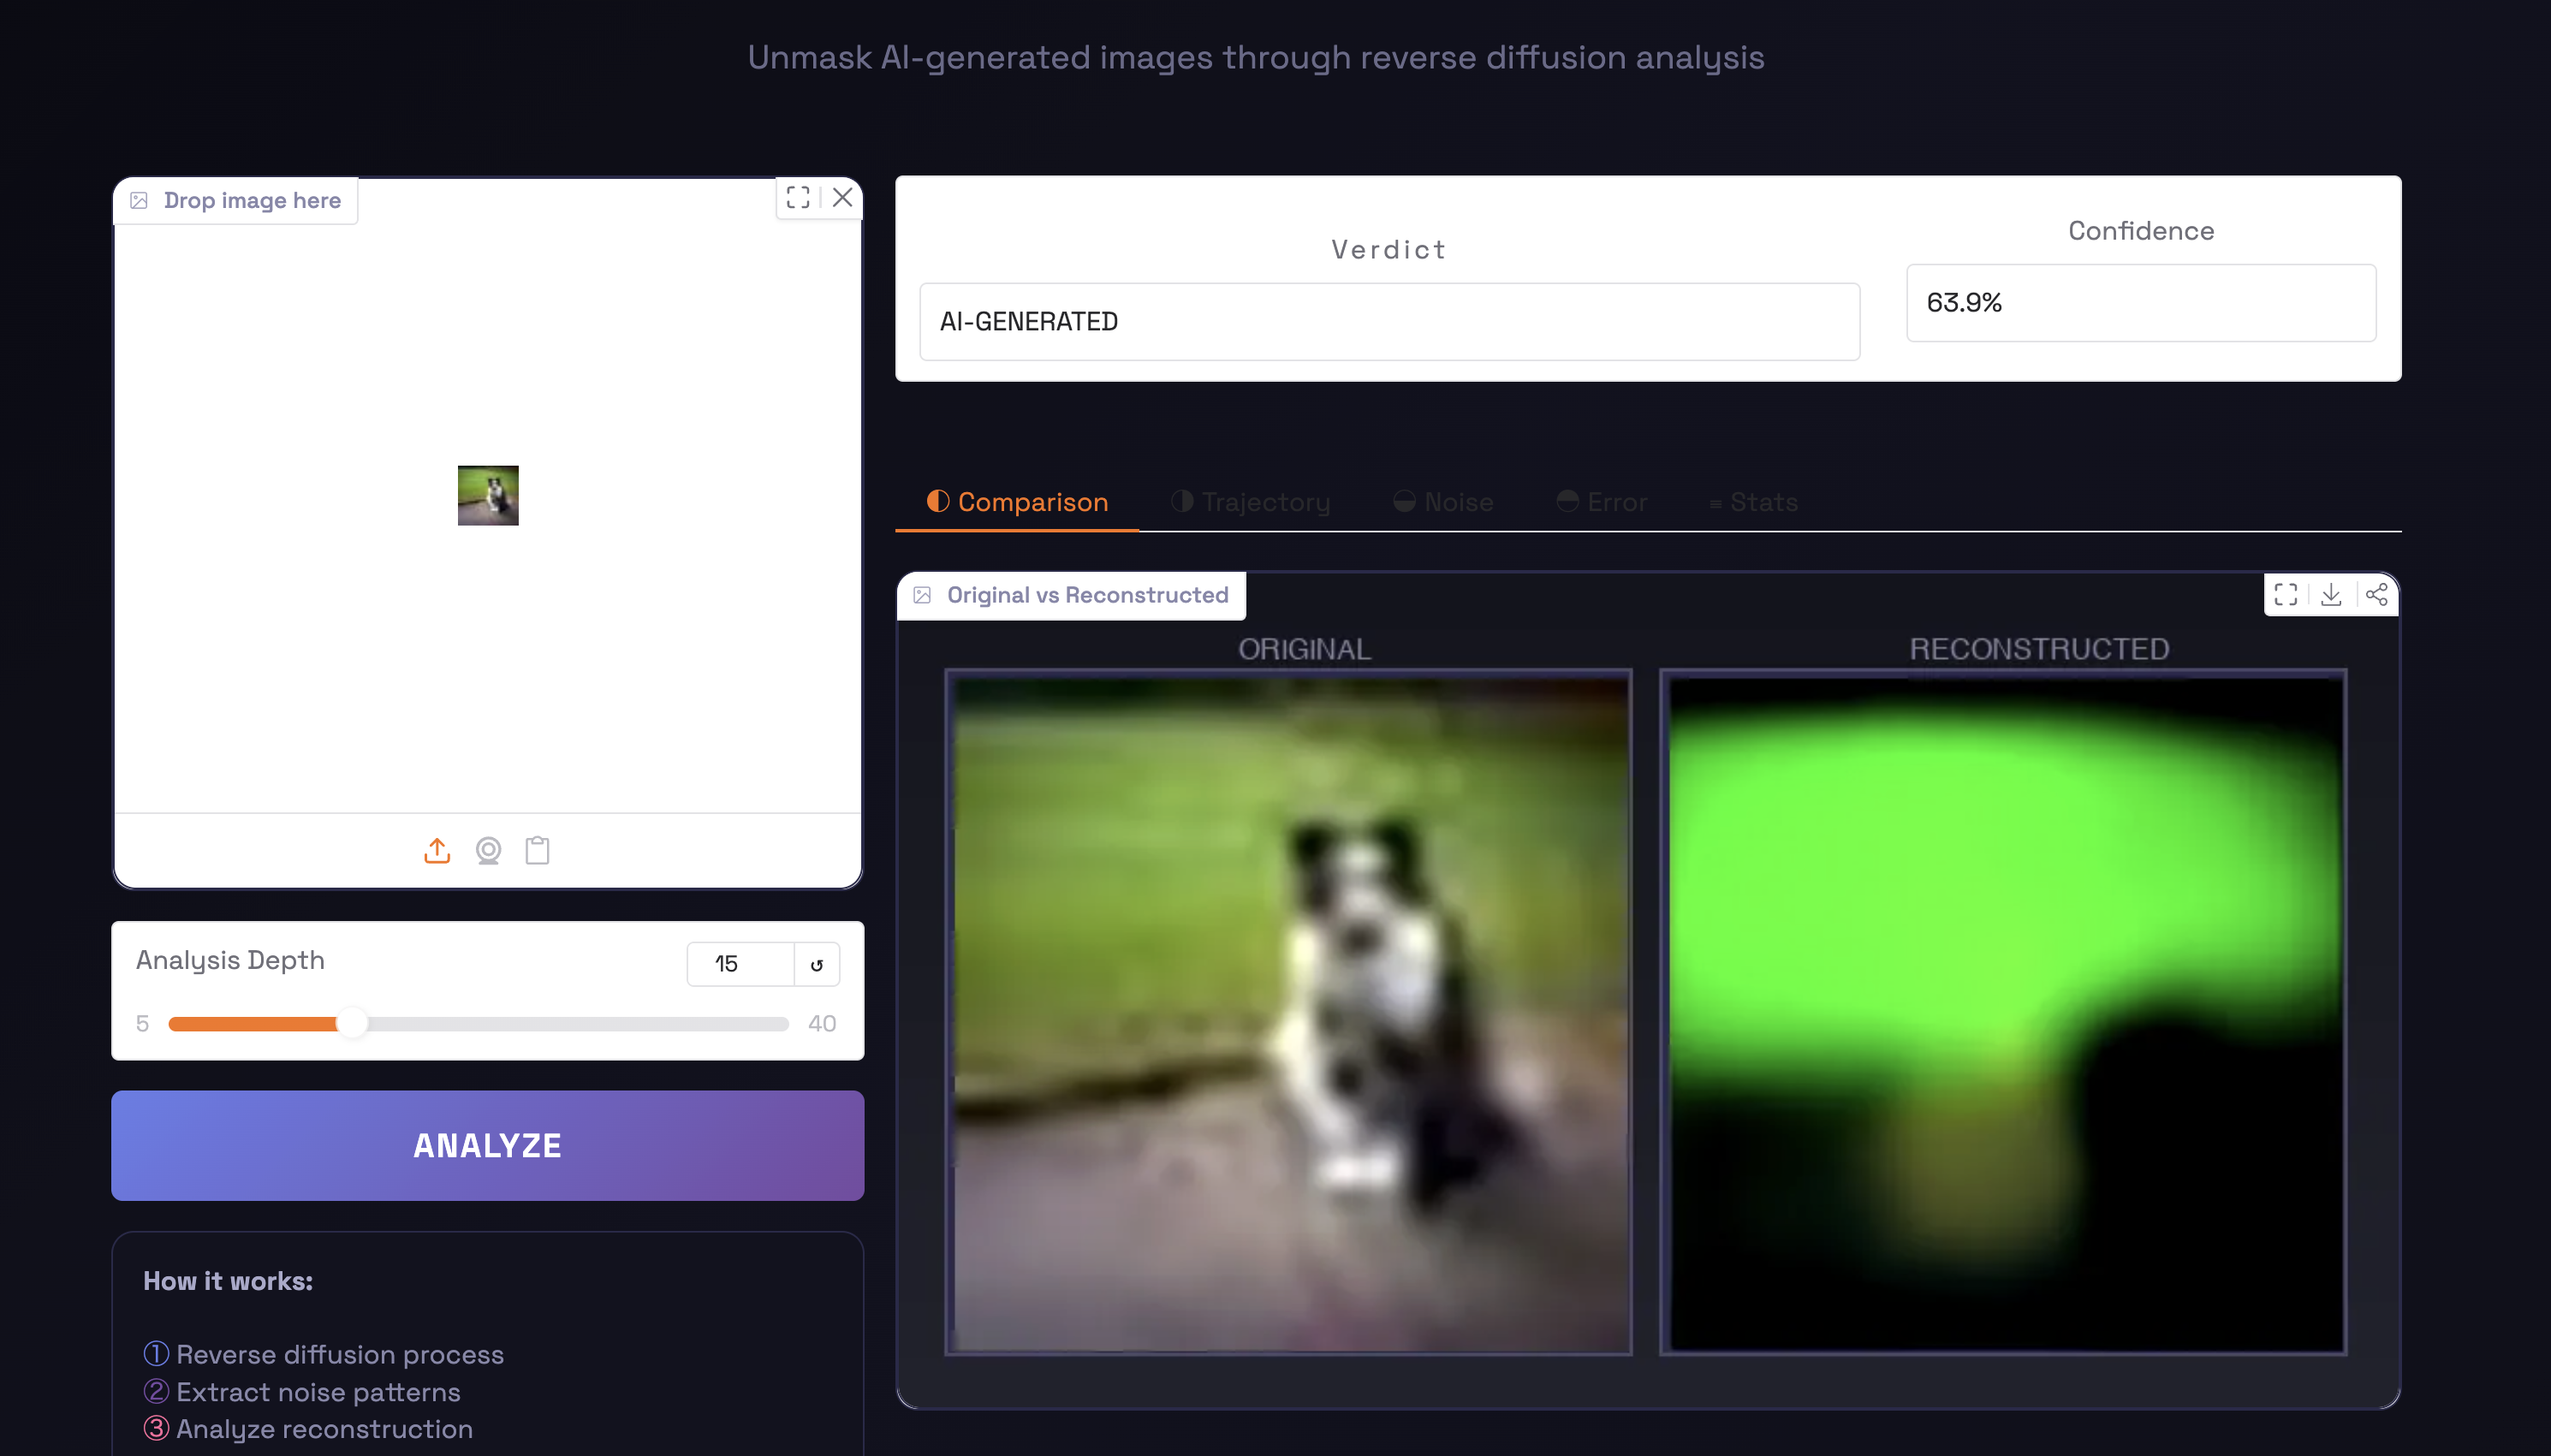View comparison result in fullscreen
This screenshot has width=2551, height=1456.
[2285, 594]
